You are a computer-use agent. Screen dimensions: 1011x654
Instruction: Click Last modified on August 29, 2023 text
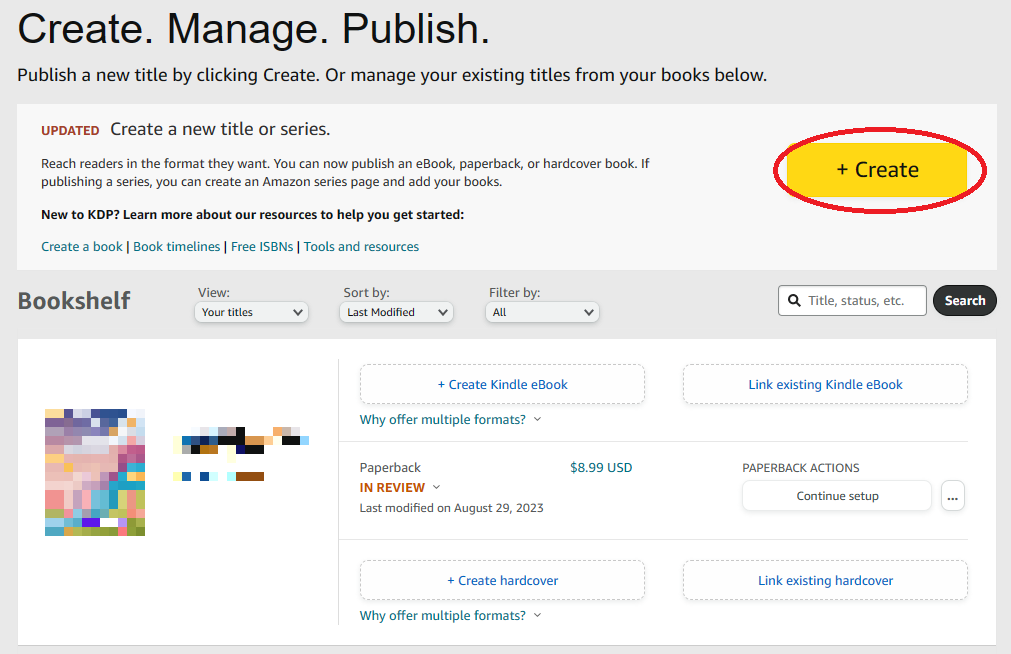(451, 508)
